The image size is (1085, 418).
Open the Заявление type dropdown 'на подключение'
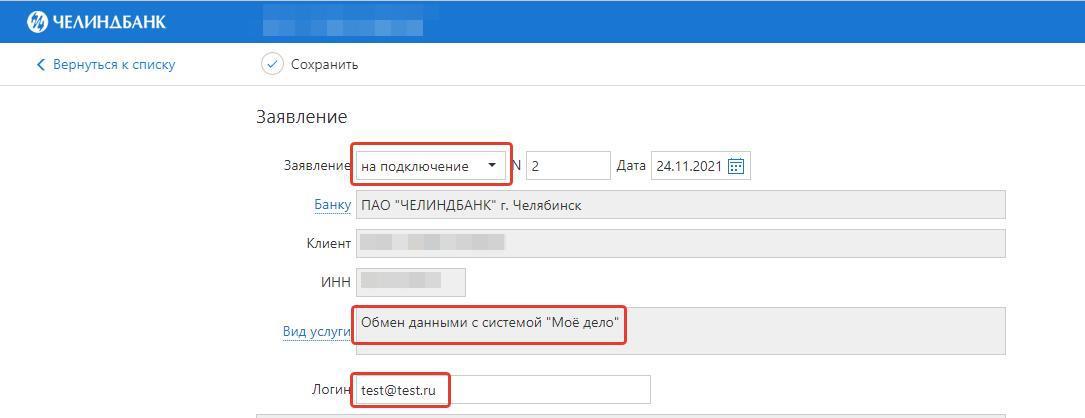point(430,166)
